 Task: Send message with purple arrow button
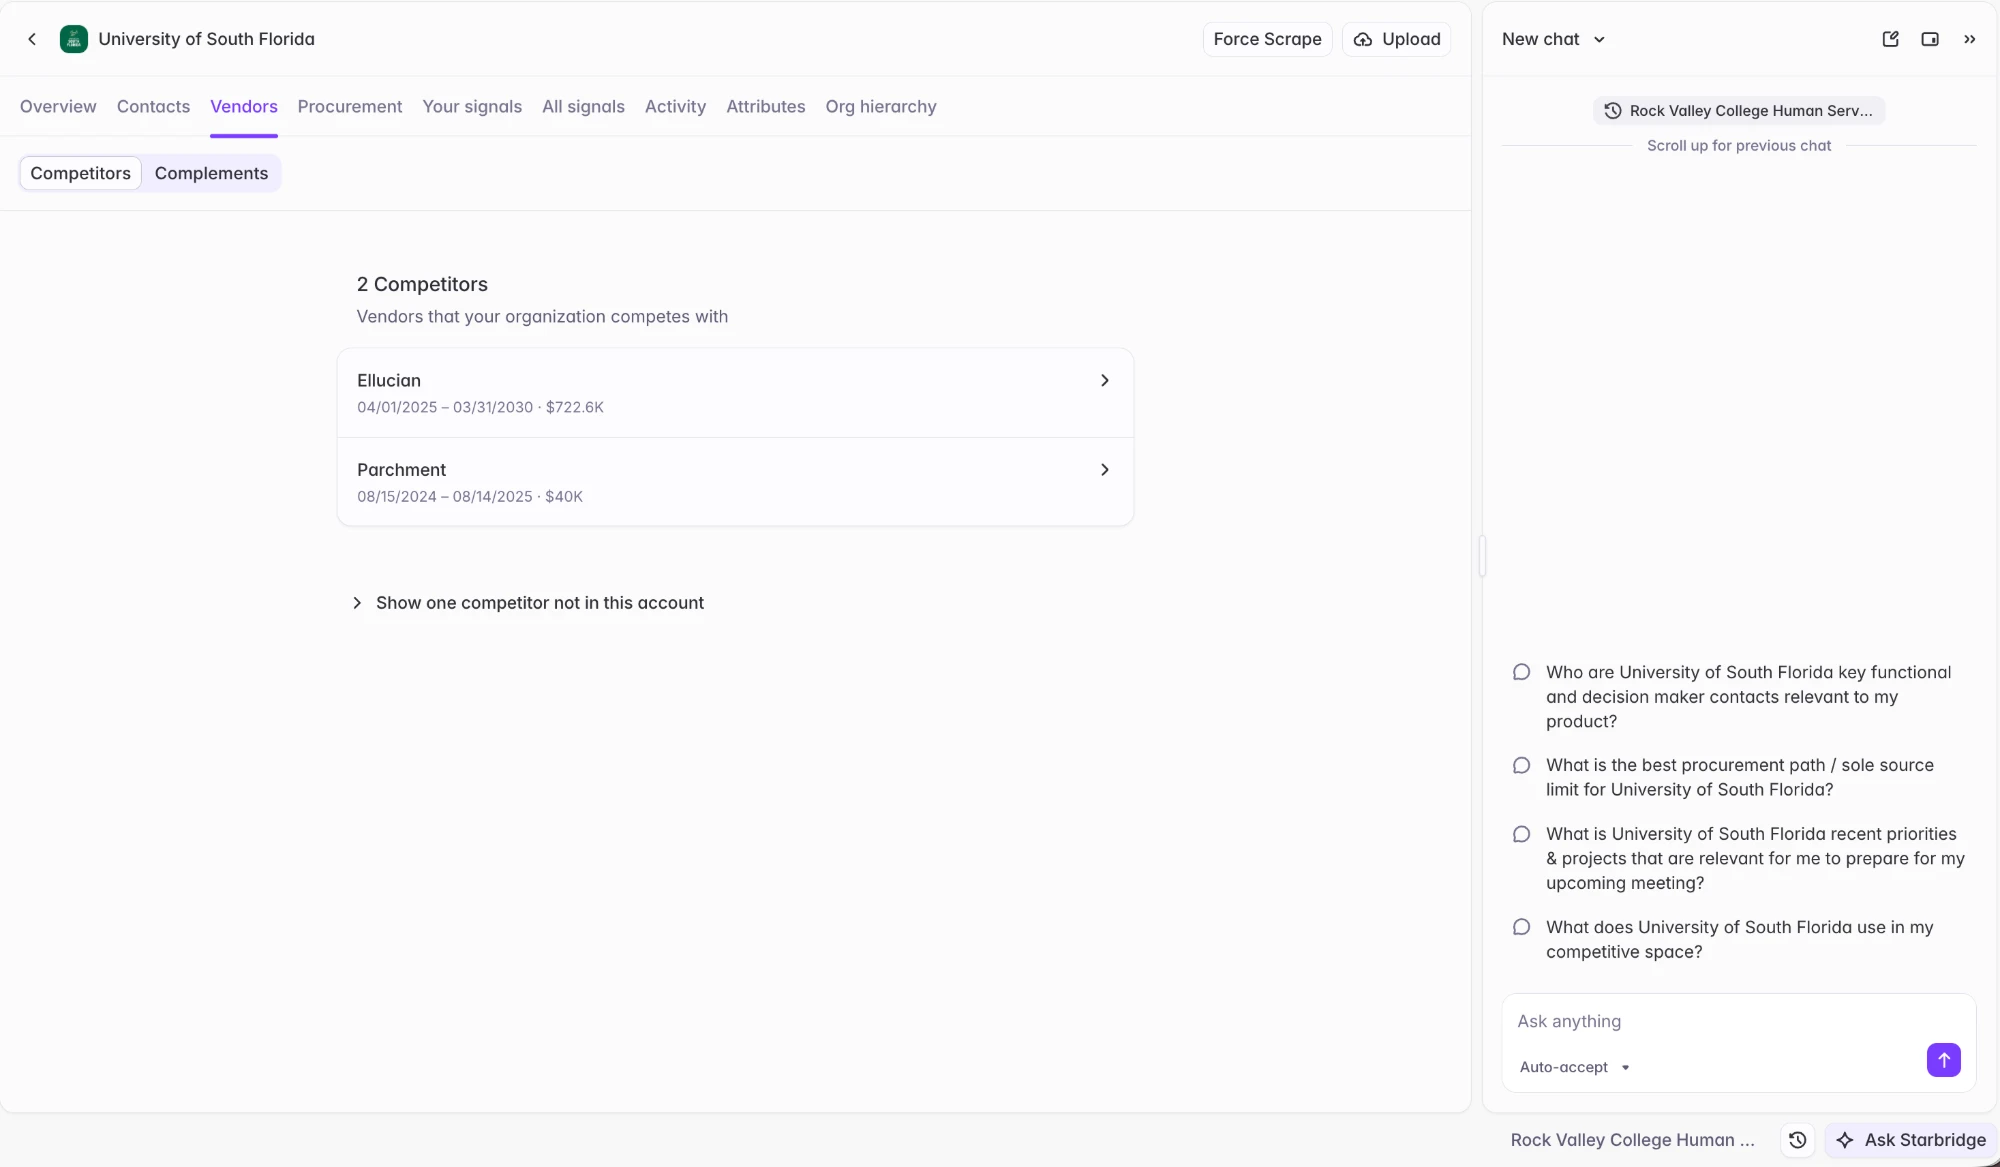[x=1943, y=1059]
